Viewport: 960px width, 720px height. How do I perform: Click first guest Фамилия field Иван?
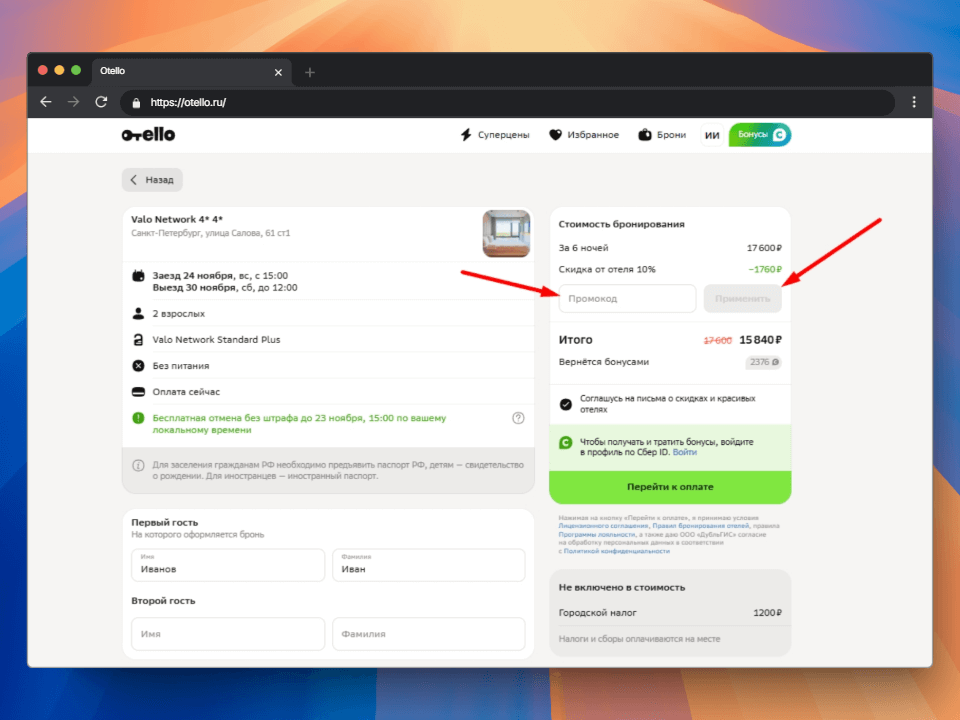(x=429, y=565)
